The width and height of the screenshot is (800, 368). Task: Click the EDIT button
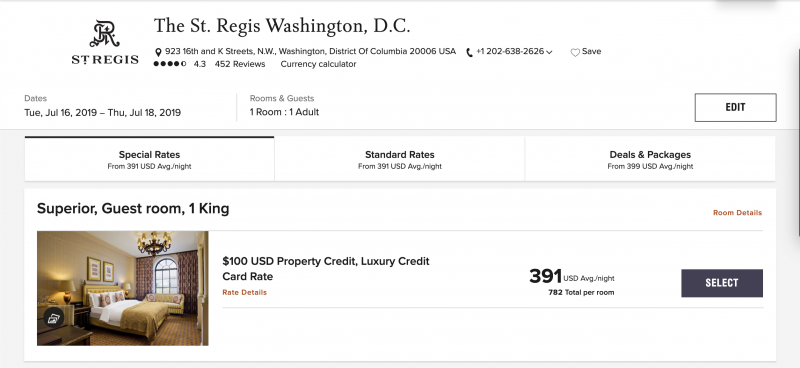pyautogui.click(x=735, y=107)
